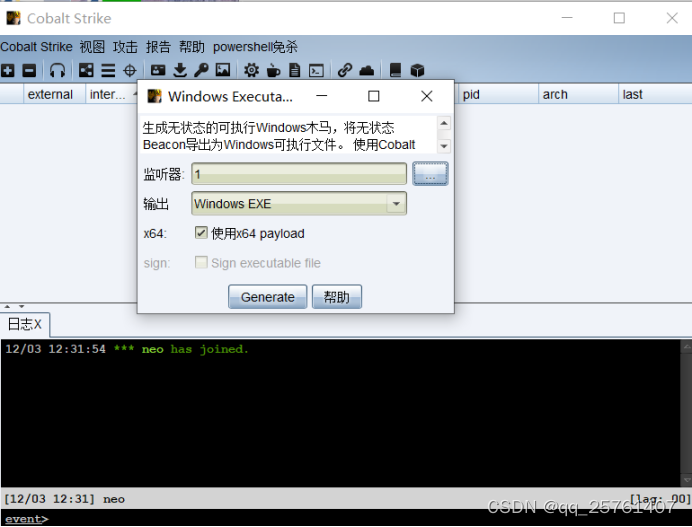Switch to pivot graph view icon
The image size is (692, 527).
86,70
